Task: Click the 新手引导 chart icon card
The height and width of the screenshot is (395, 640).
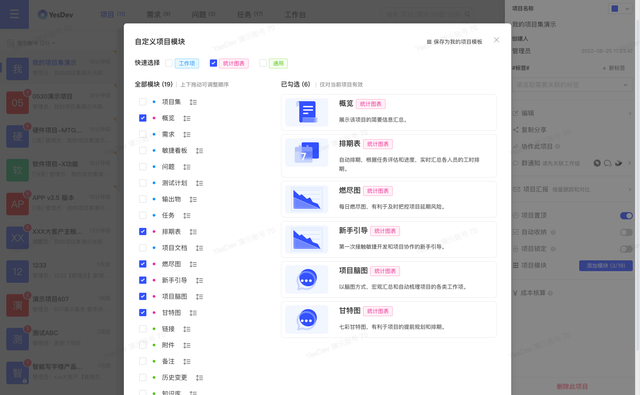Action: (x=307, y=239)
